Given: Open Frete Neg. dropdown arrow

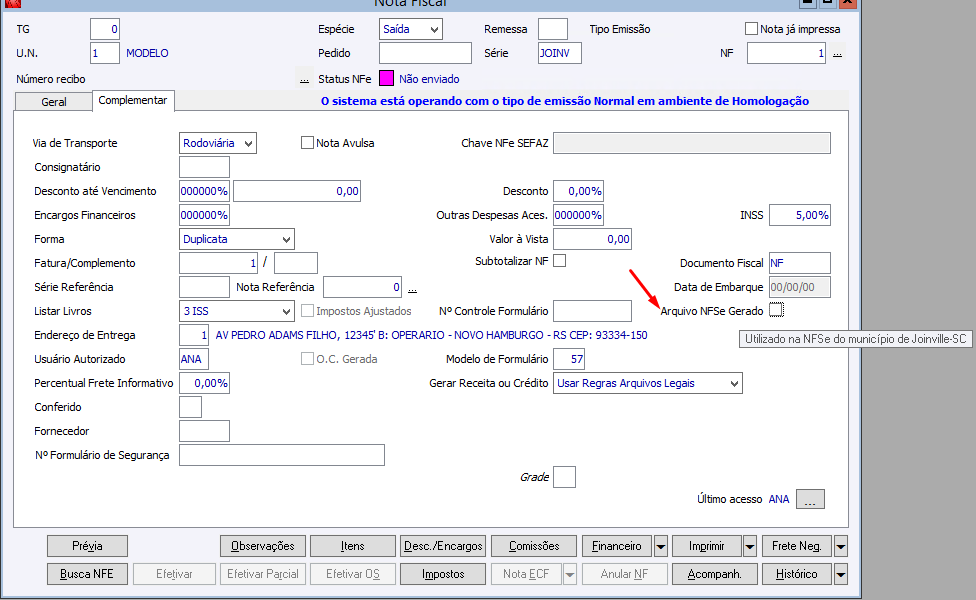Looking at the screenshot, I should click(840, 546).
